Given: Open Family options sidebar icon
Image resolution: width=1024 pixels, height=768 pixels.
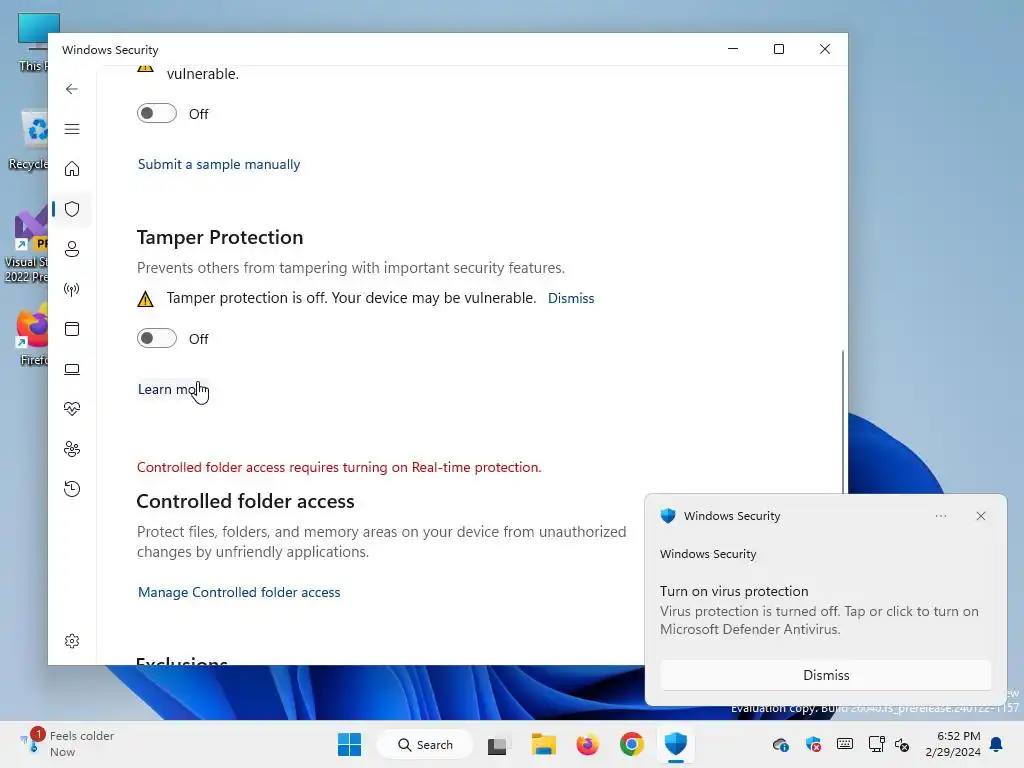Looking at the screenshot, I should pos(72,449).
